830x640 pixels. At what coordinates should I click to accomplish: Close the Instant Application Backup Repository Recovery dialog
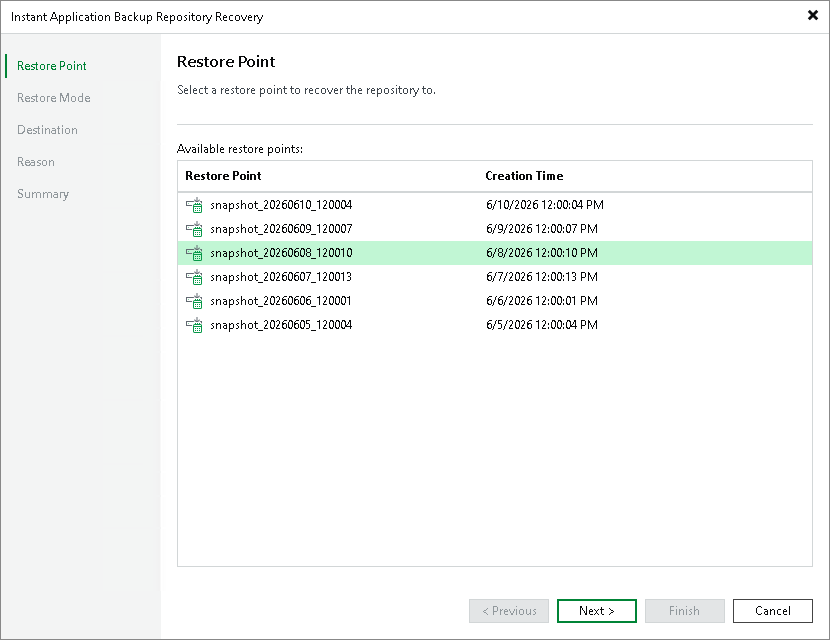[x=813, y=15]
